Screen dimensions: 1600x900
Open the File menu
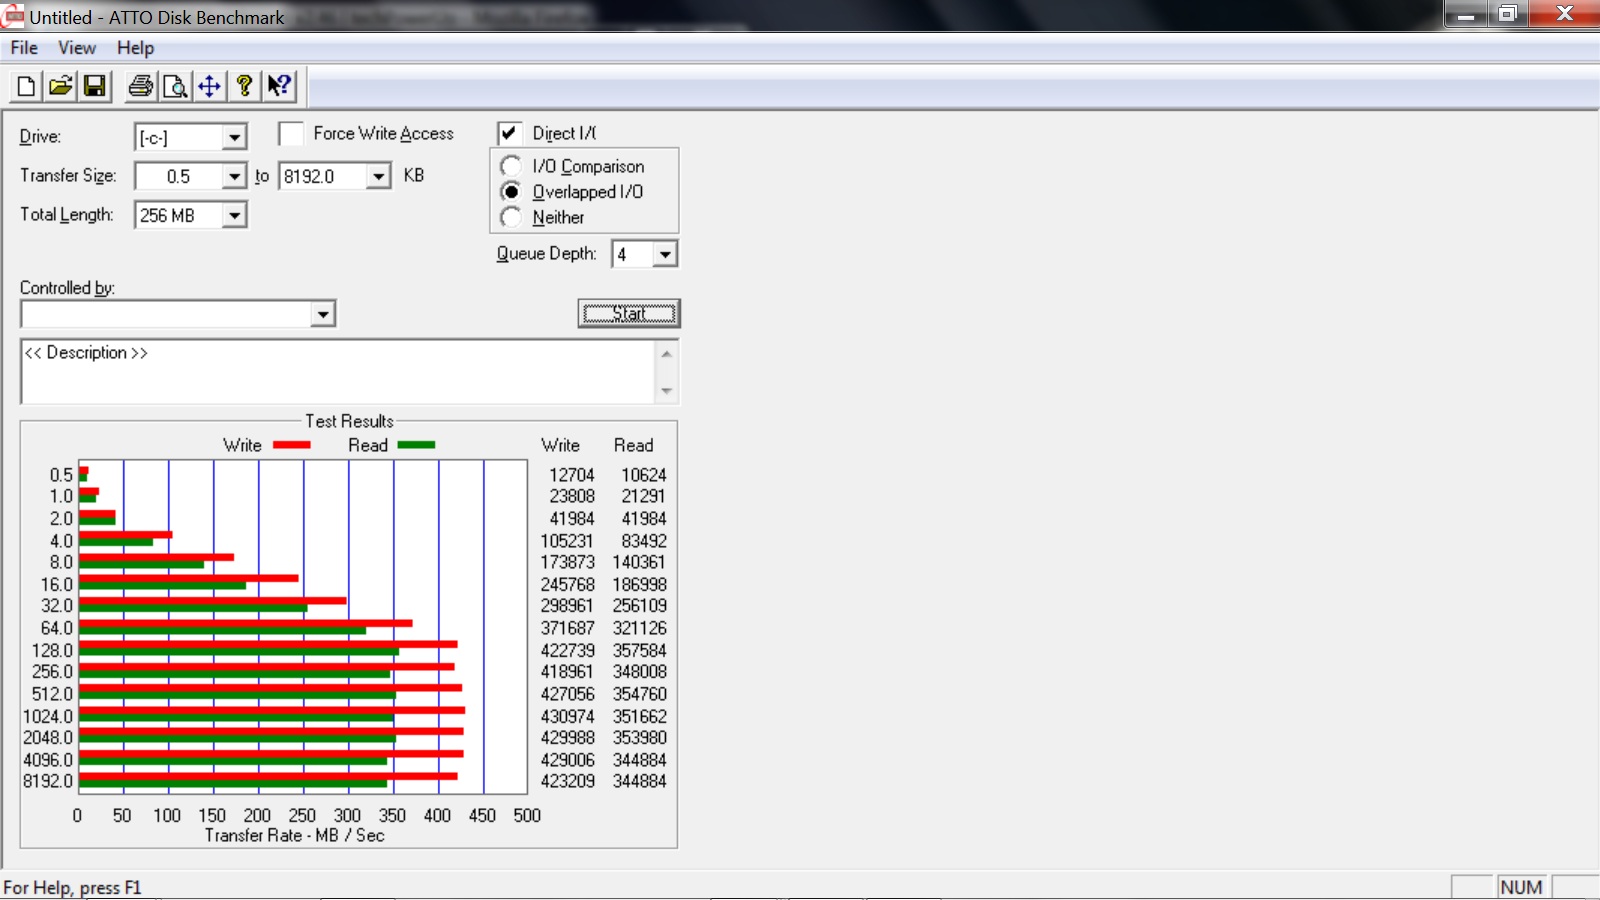pos(24,48)
